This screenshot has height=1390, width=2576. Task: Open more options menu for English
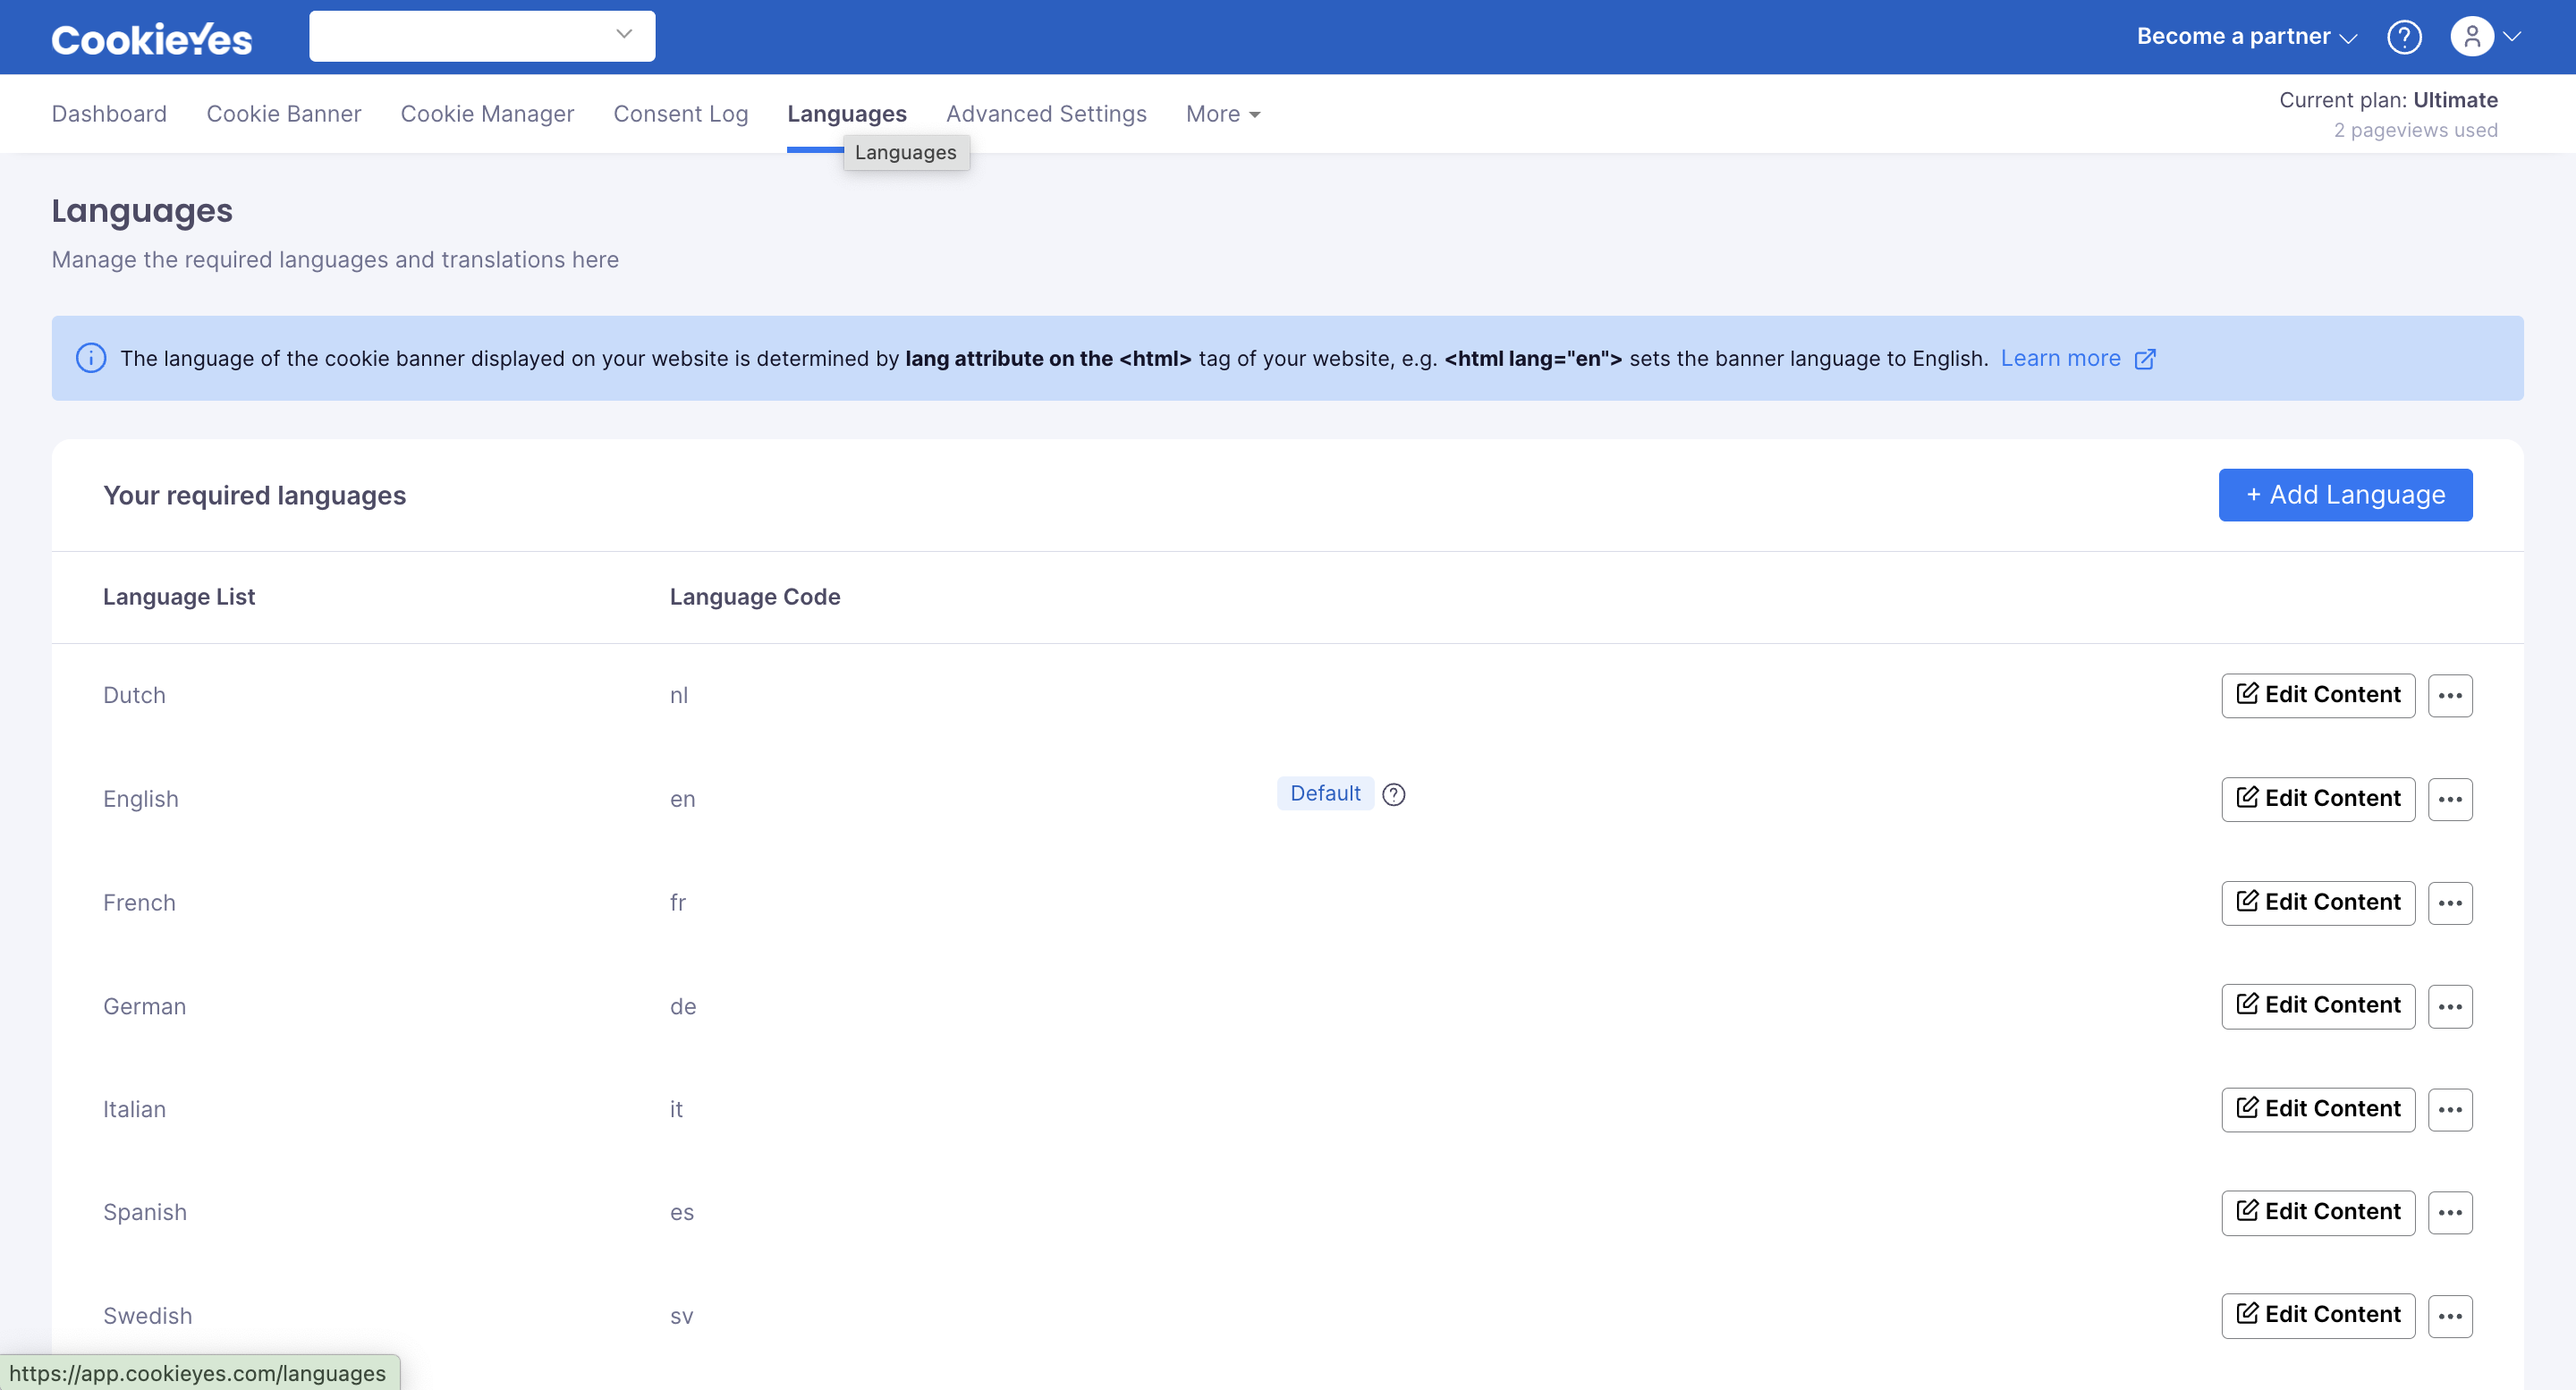[x=2449, y=799]
